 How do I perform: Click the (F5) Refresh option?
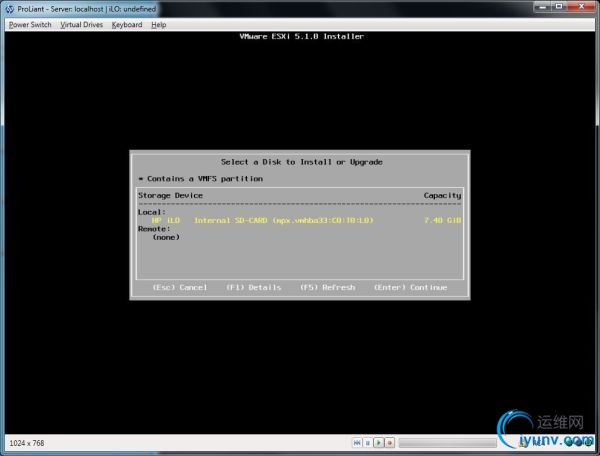[x=328, y=287]
